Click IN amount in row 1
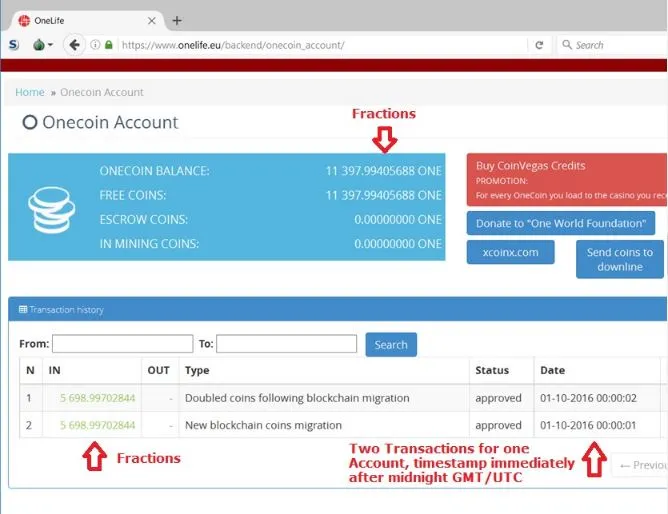Viewport: 668px width, 514px height. 98,398
